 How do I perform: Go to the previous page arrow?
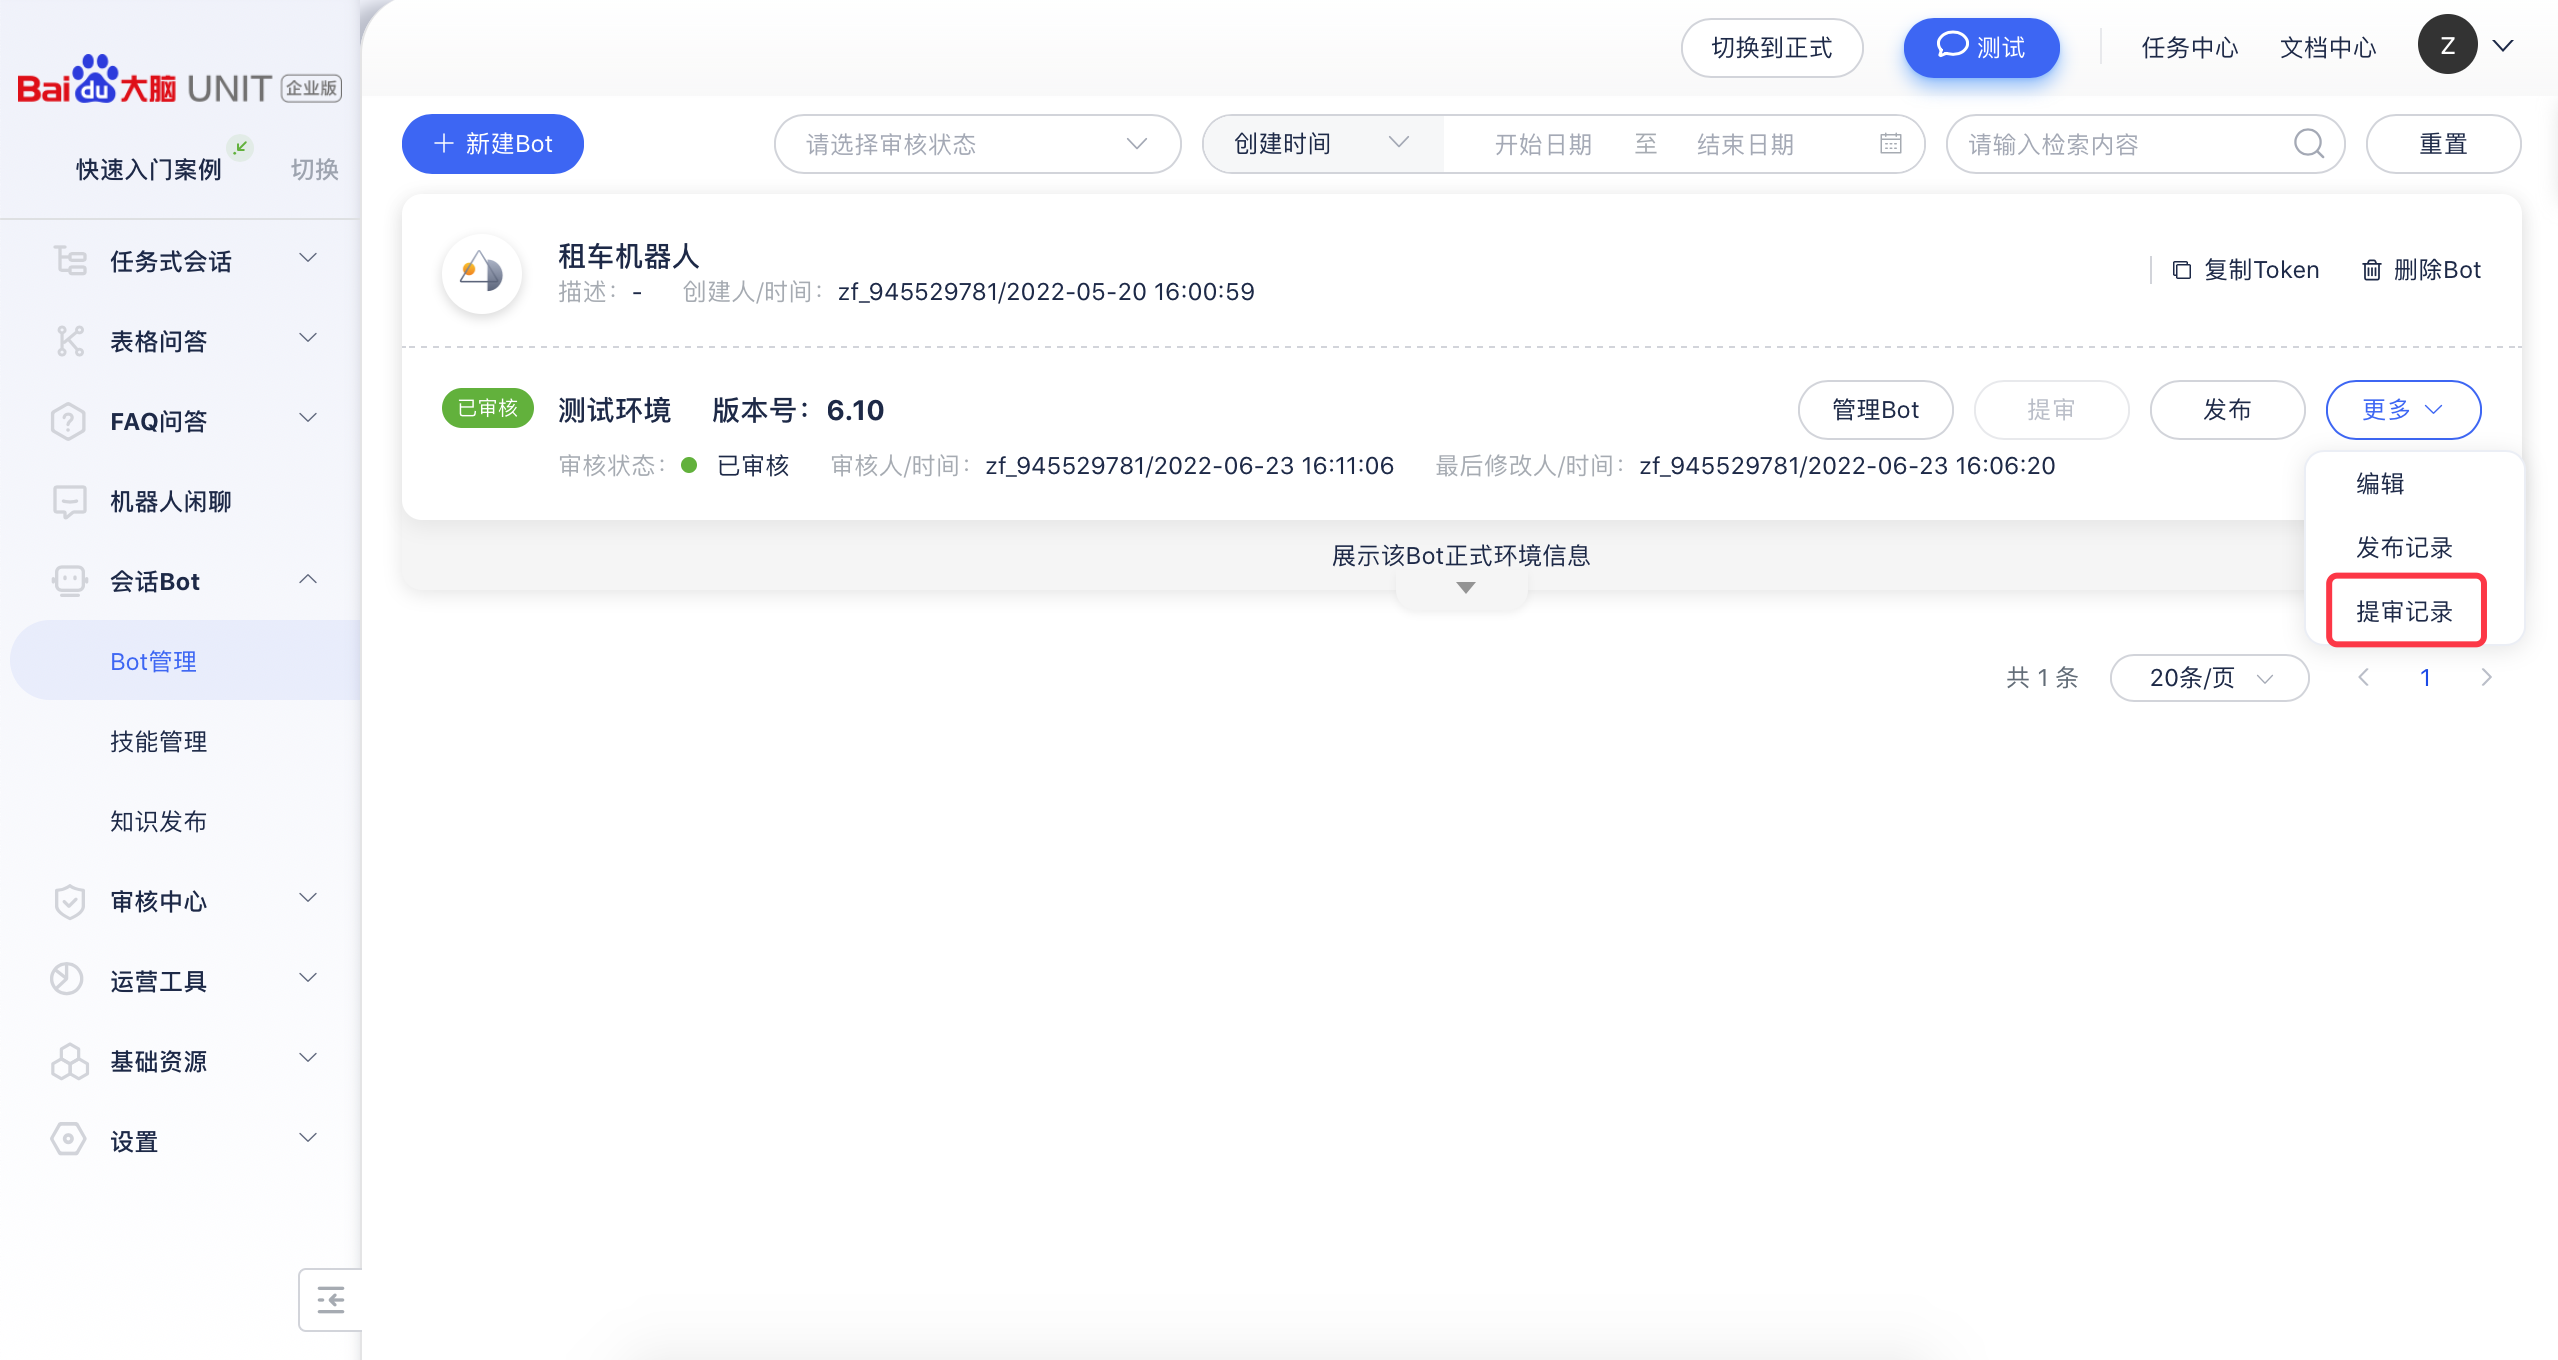pos(2363,678)
